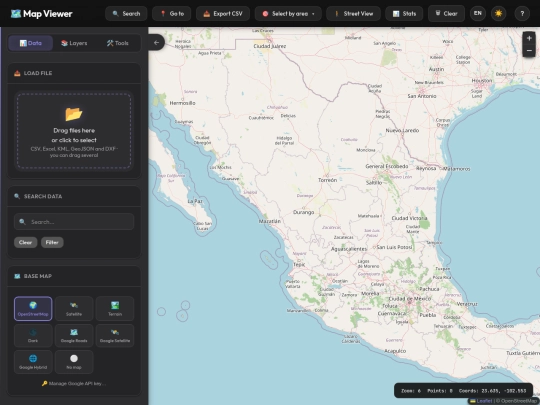
Task: Click the Map Viewer logo icon
Action: pyautogui.click(x=15, y=14)
